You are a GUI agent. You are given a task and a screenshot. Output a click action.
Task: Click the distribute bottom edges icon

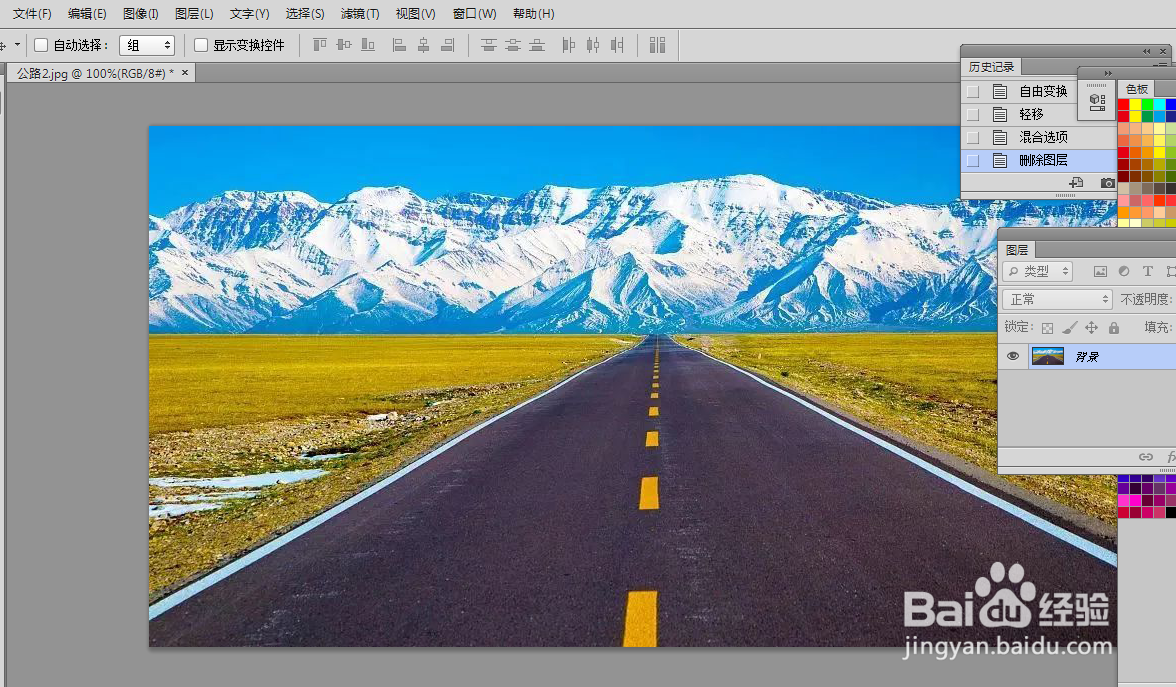click(x=537, y=45)
